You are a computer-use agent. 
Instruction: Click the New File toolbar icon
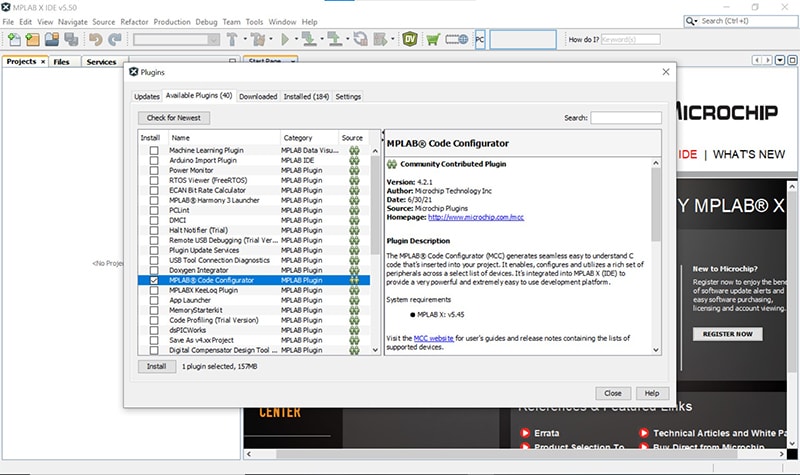click(14, 39)
